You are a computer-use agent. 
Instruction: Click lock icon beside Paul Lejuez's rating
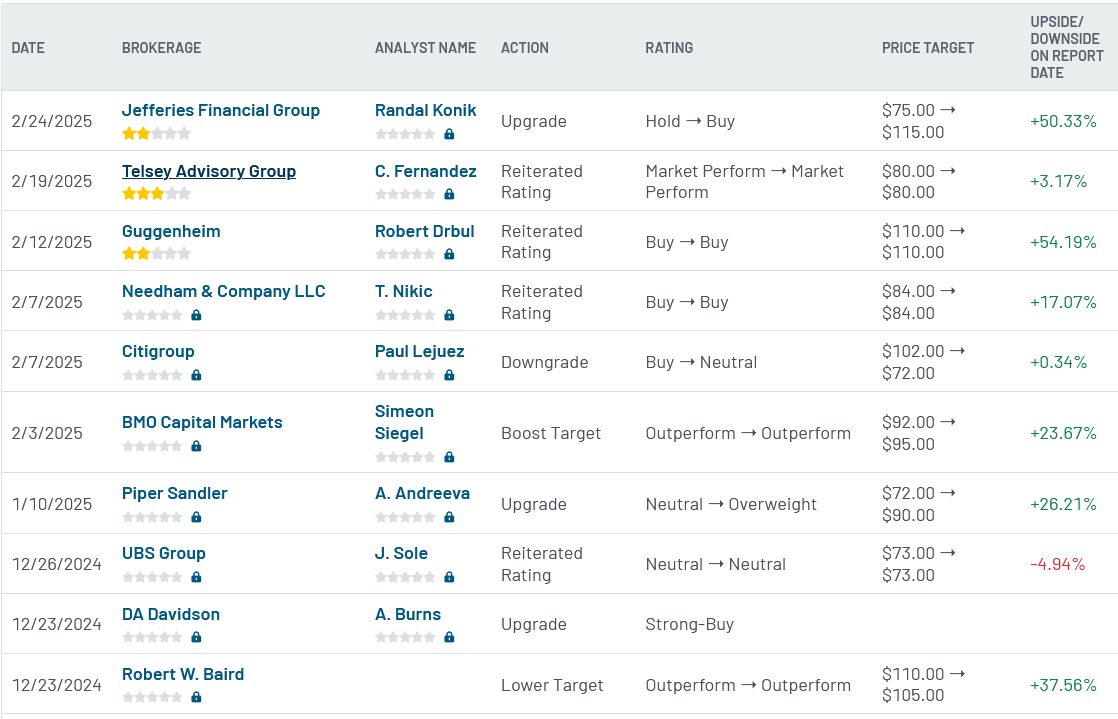(449, 374)
